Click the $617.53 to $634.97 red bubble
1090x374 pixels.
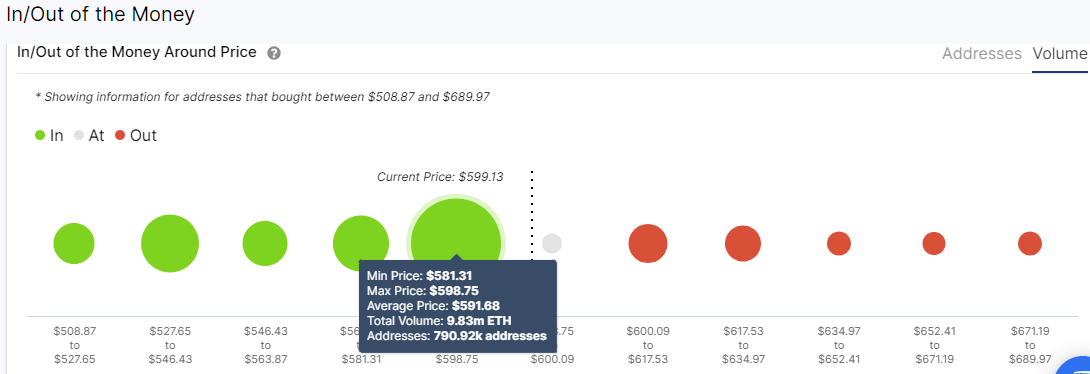coord(743,244)
